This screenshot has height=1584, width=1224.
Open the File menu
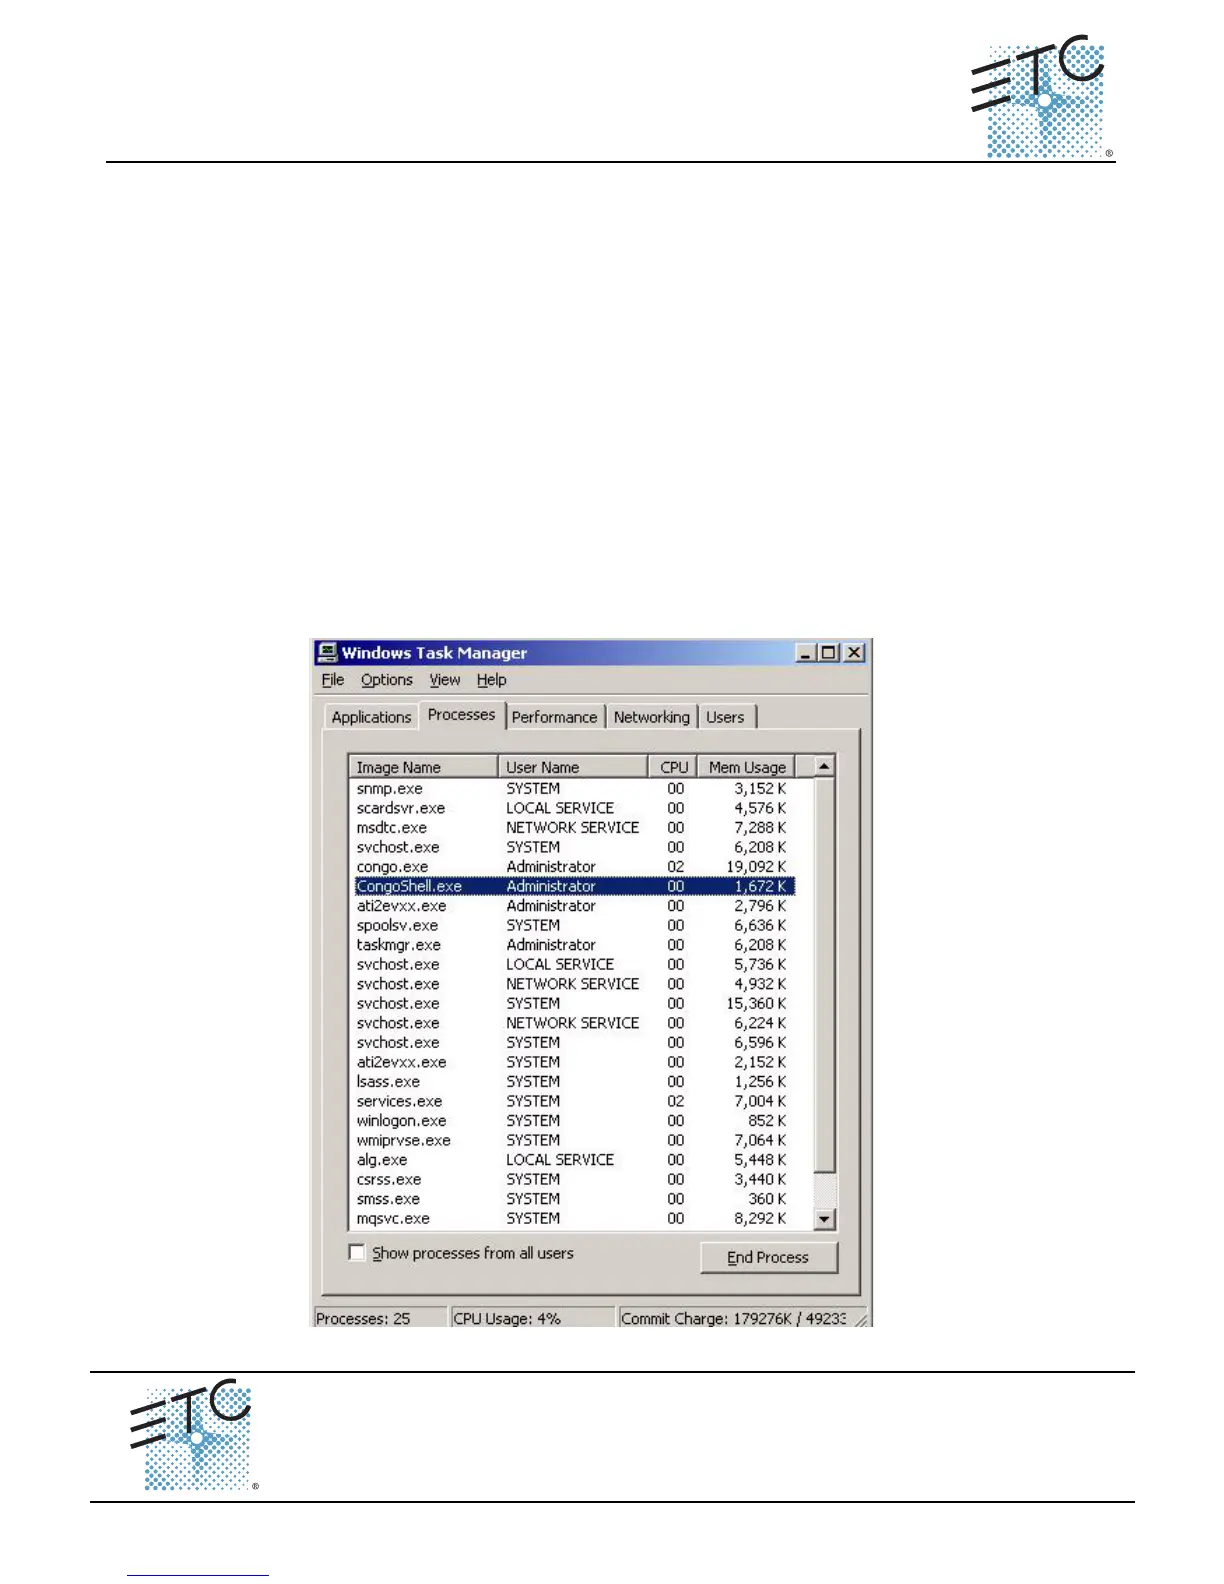tap(333, 680)
